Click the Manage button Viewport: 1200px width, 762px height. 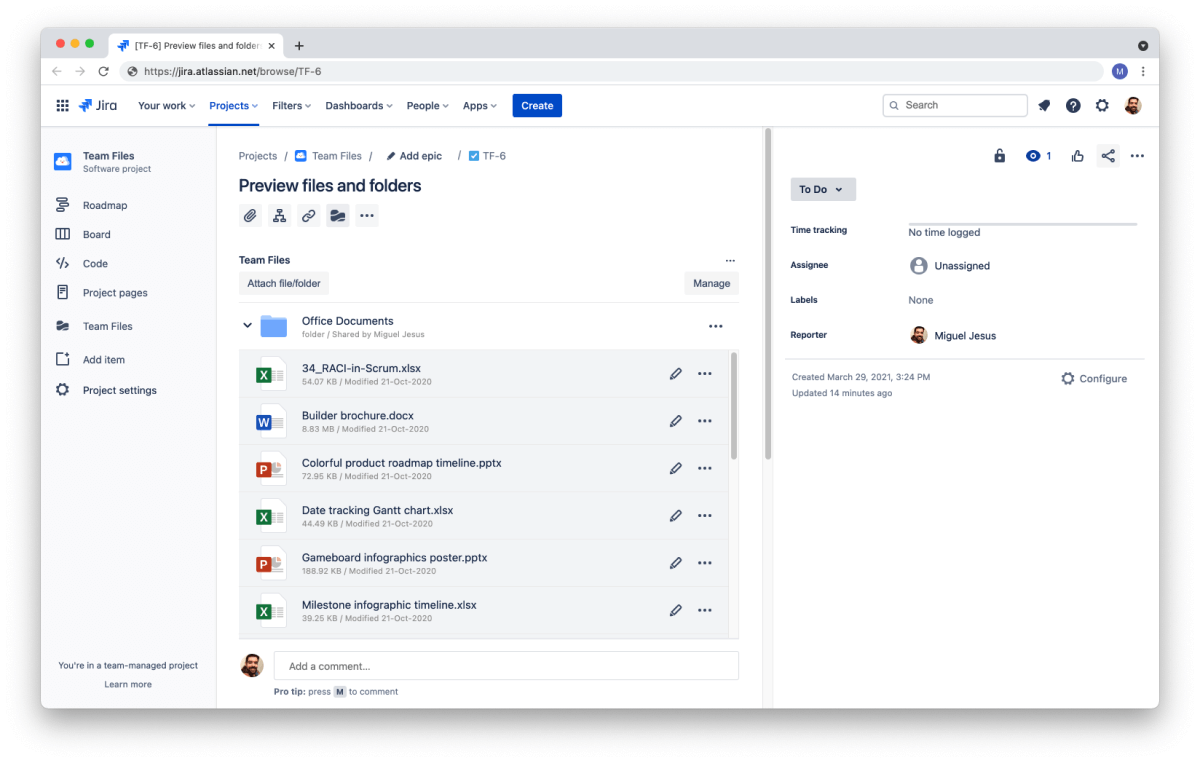[712, 283]
